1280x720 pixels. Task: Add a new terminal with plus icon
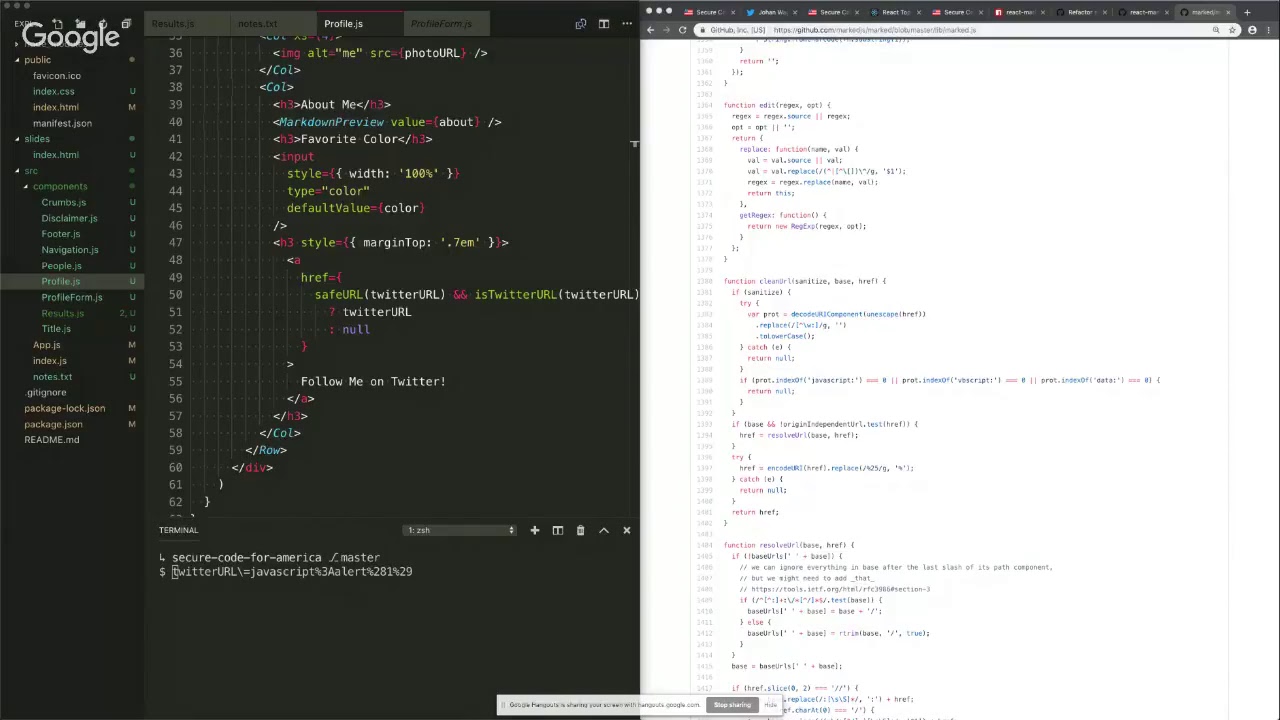534,530
